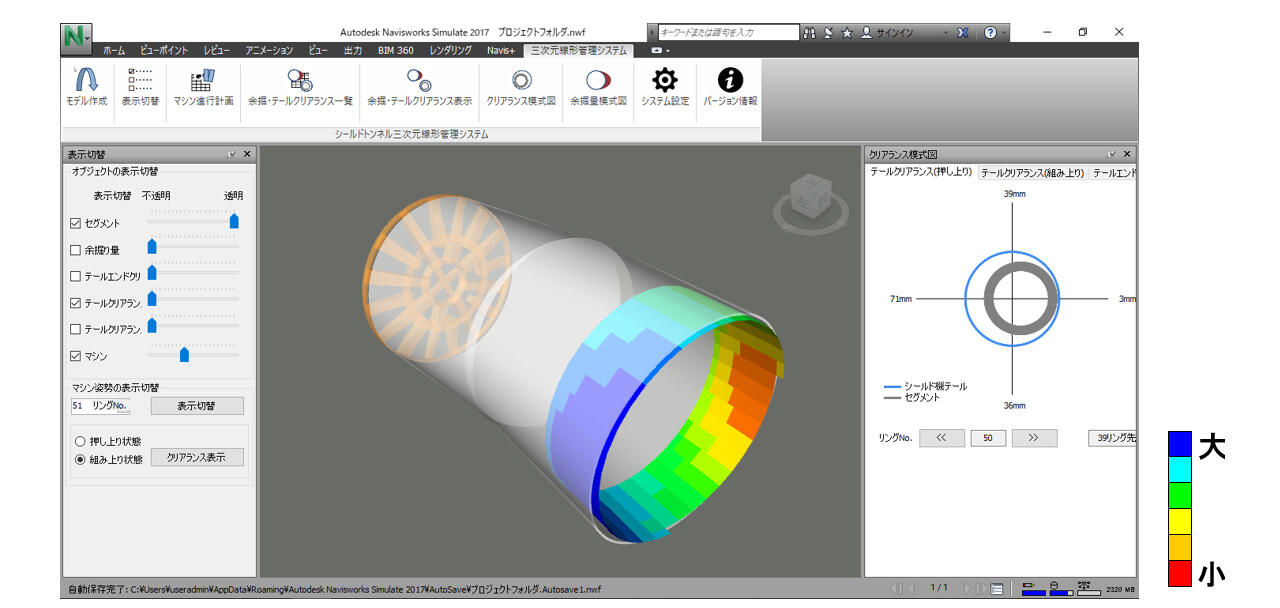Click the next ring >> button
The width and height of the screenshot is (1280, 608).
point(1034,438)
